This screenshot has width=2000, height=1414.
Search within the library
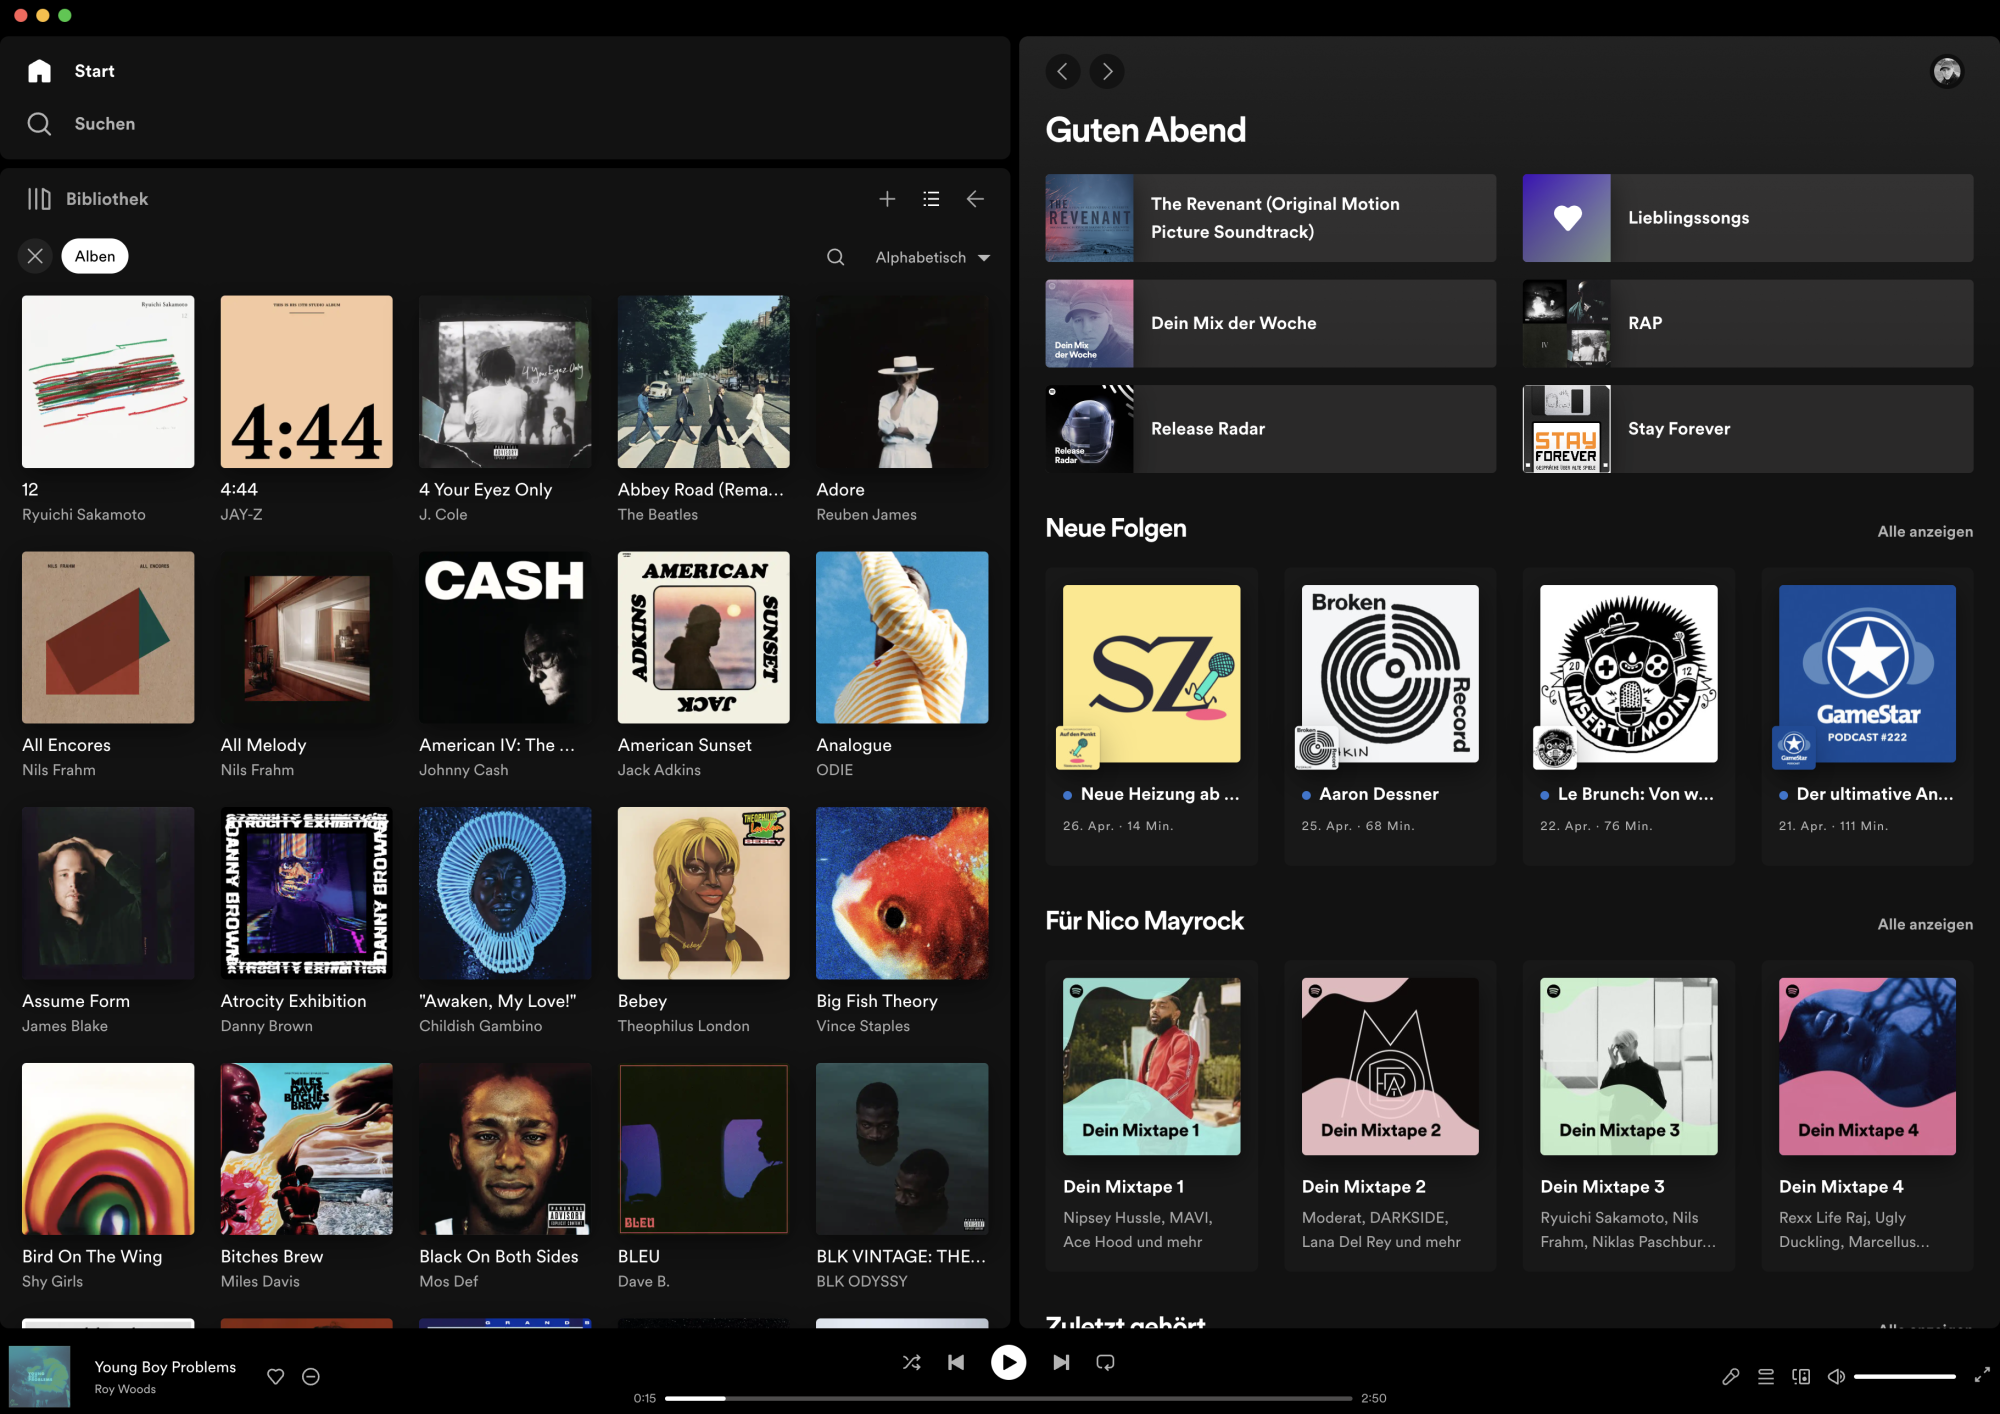point(835,257)
